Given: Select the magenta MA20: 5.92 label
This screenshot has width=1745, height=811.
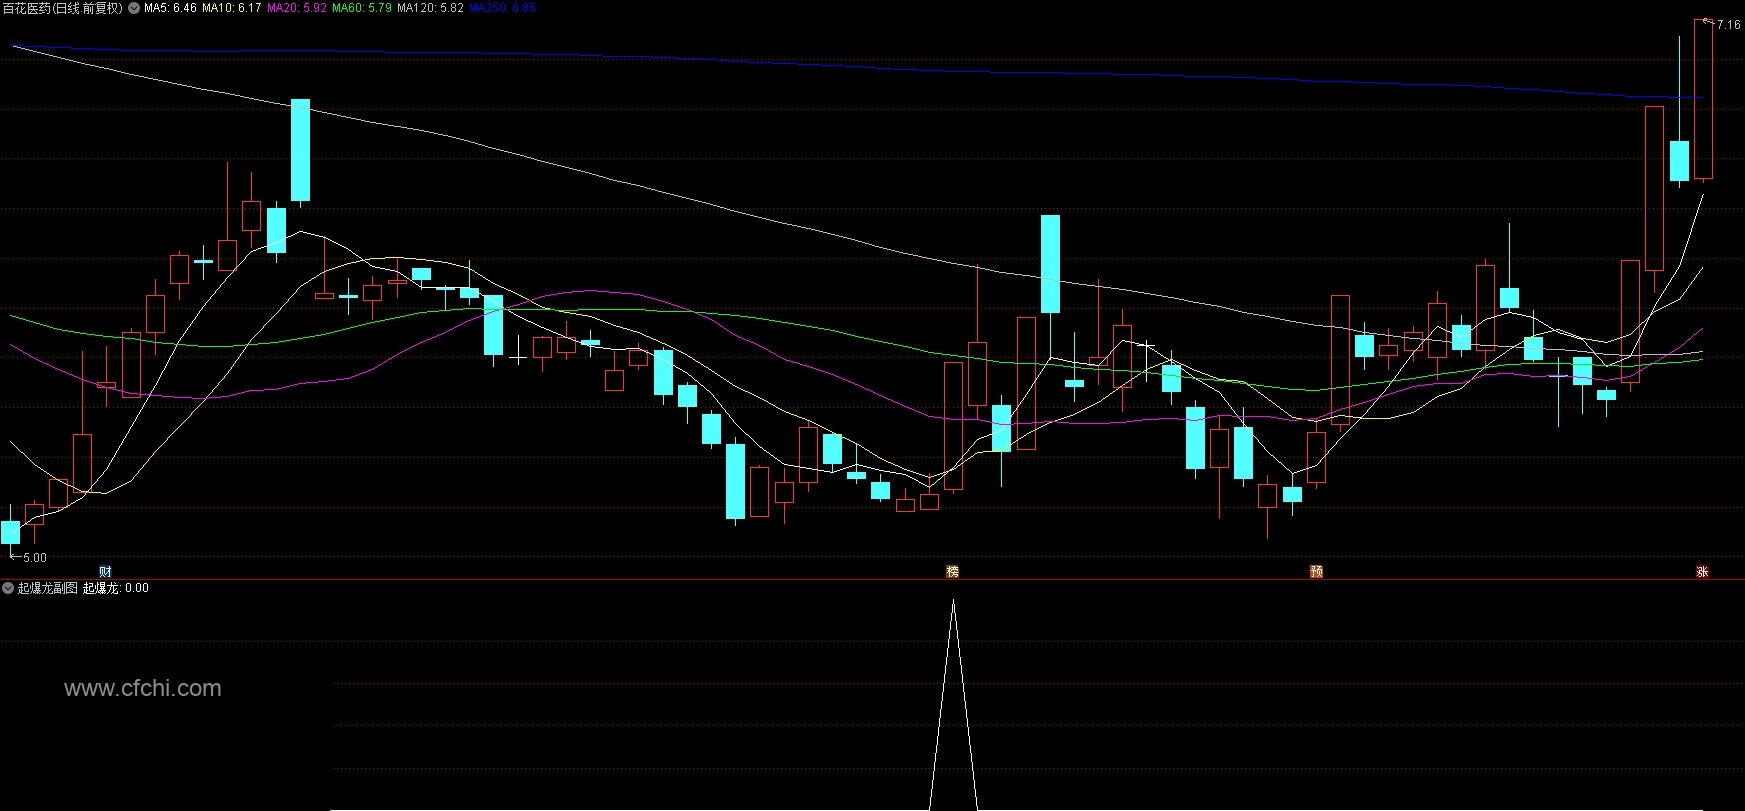Looking at the screenshot, I should pyautogui.click(x=297, y=8).
